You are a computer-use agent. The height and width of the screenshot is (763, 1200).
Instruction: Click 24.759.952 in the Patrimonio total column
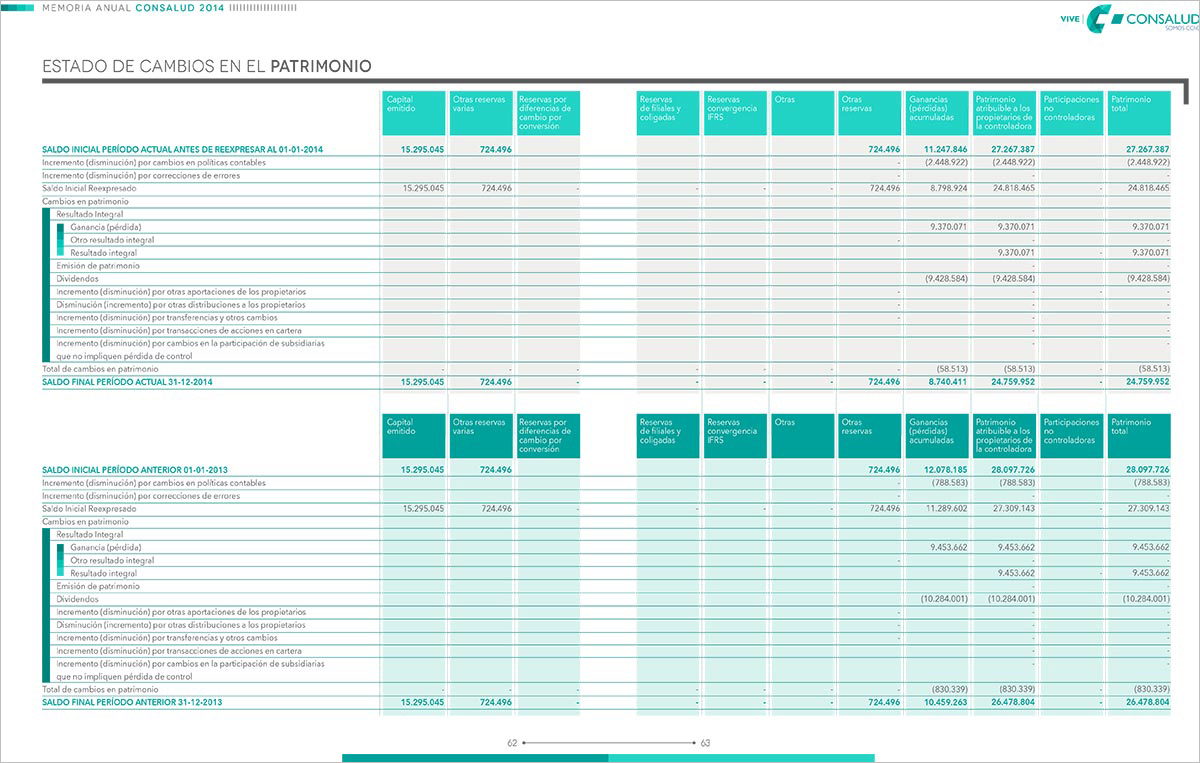(1148, 381)
